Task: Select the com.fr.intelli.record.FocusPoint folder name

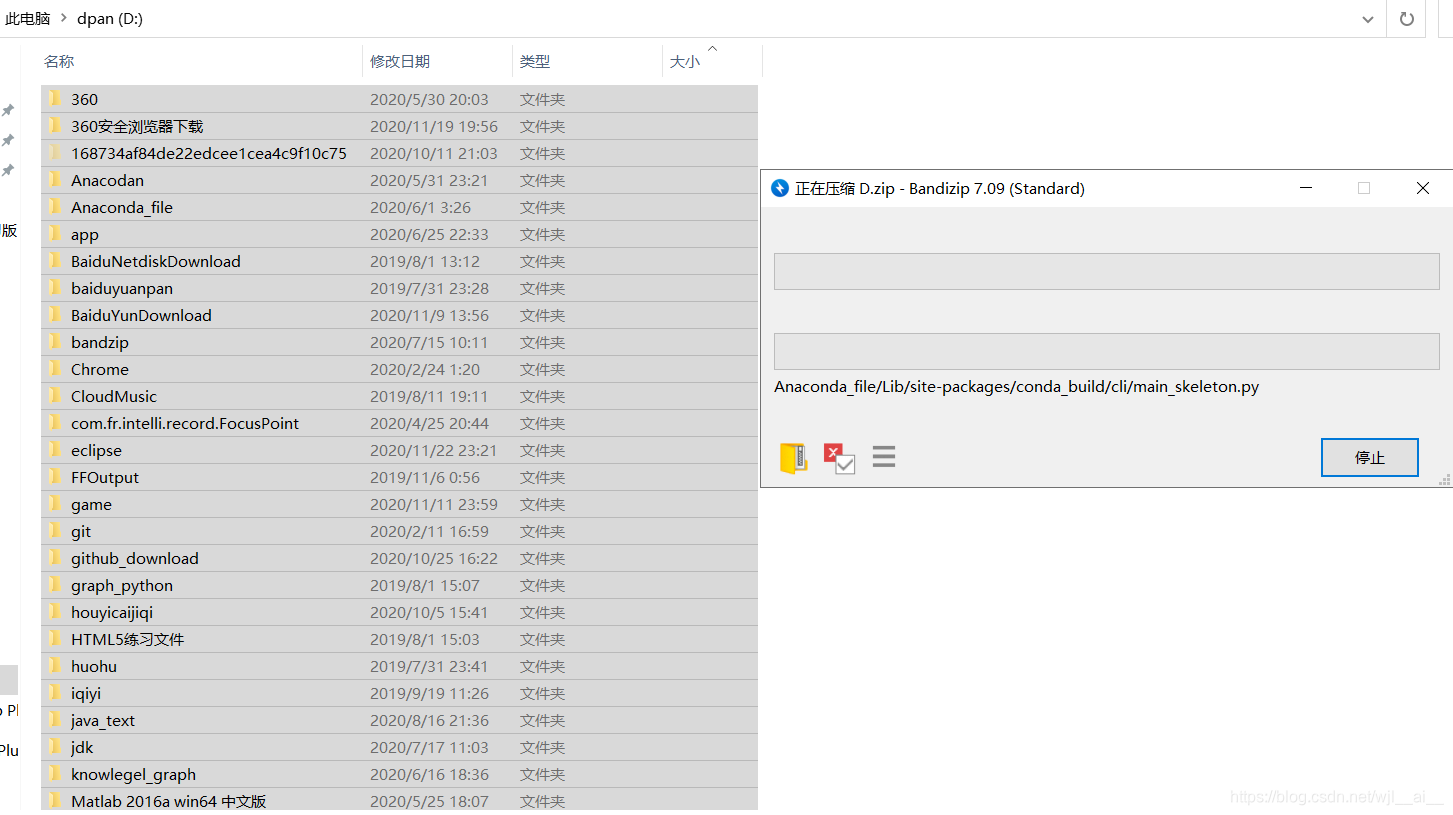Action: coord(185,423)
